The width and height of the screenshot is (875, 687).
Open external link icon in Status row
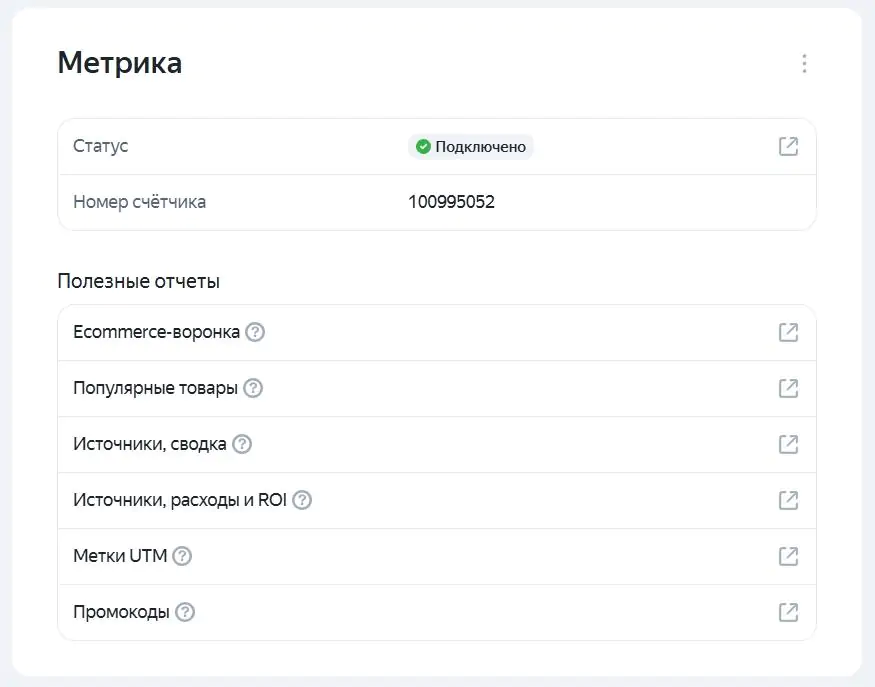[788, 146]
